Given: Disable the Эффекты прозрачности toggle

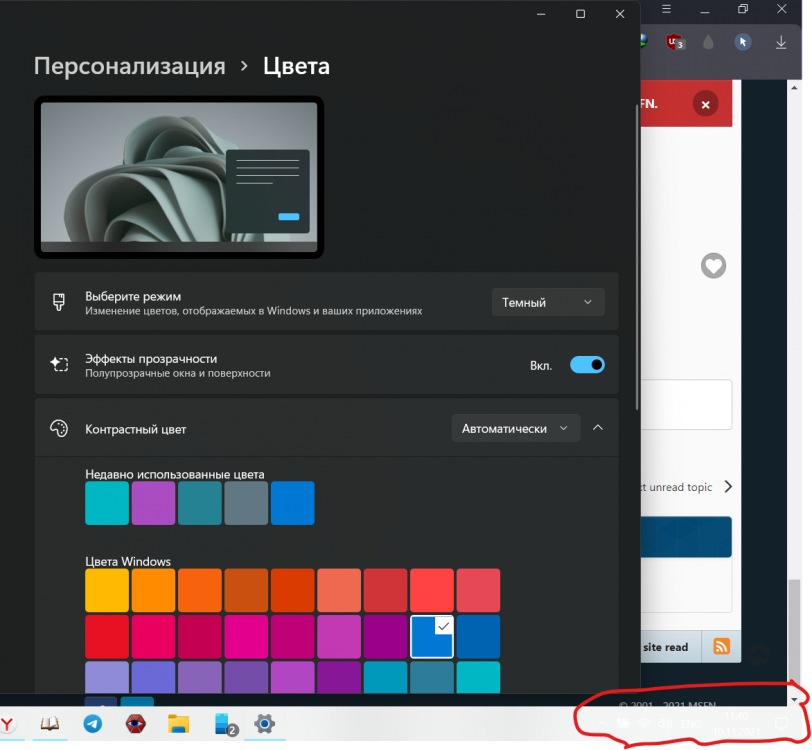Looking at the screenshot, I should (588, 364).
